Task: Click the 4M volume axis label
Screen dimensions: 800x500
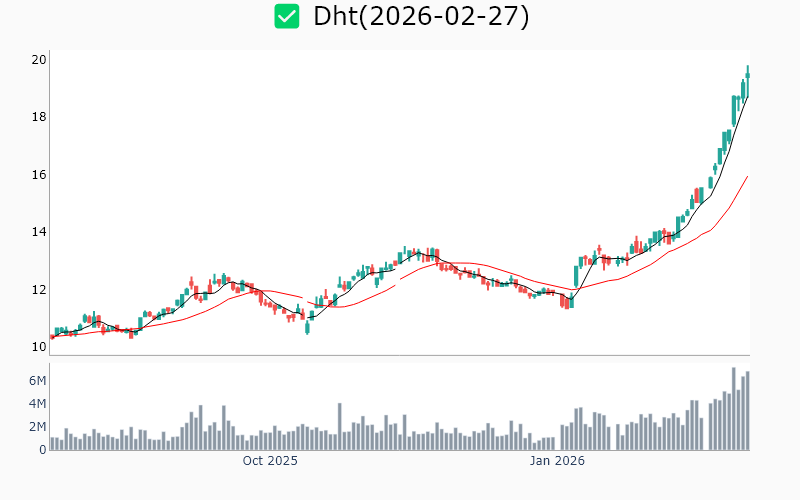Action: coord(36,404)
